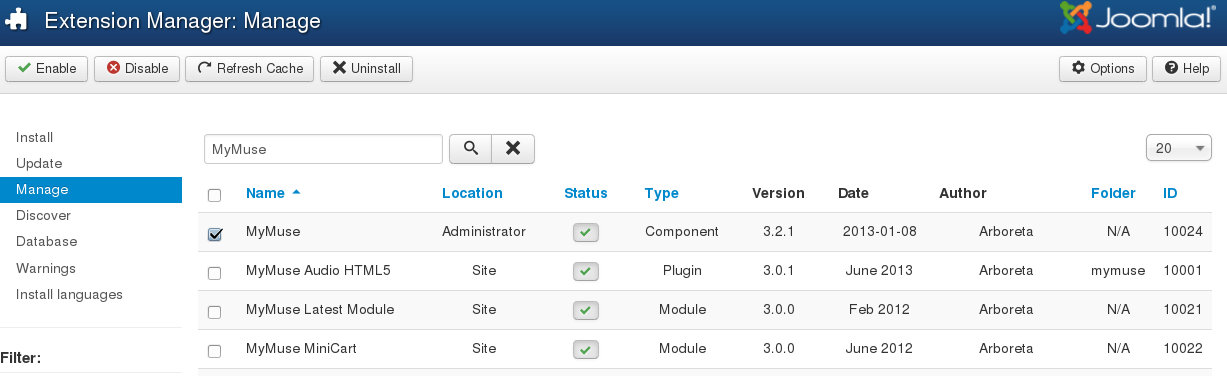Open the Options dialog

pyautogui.click(x=1103, y=69)
